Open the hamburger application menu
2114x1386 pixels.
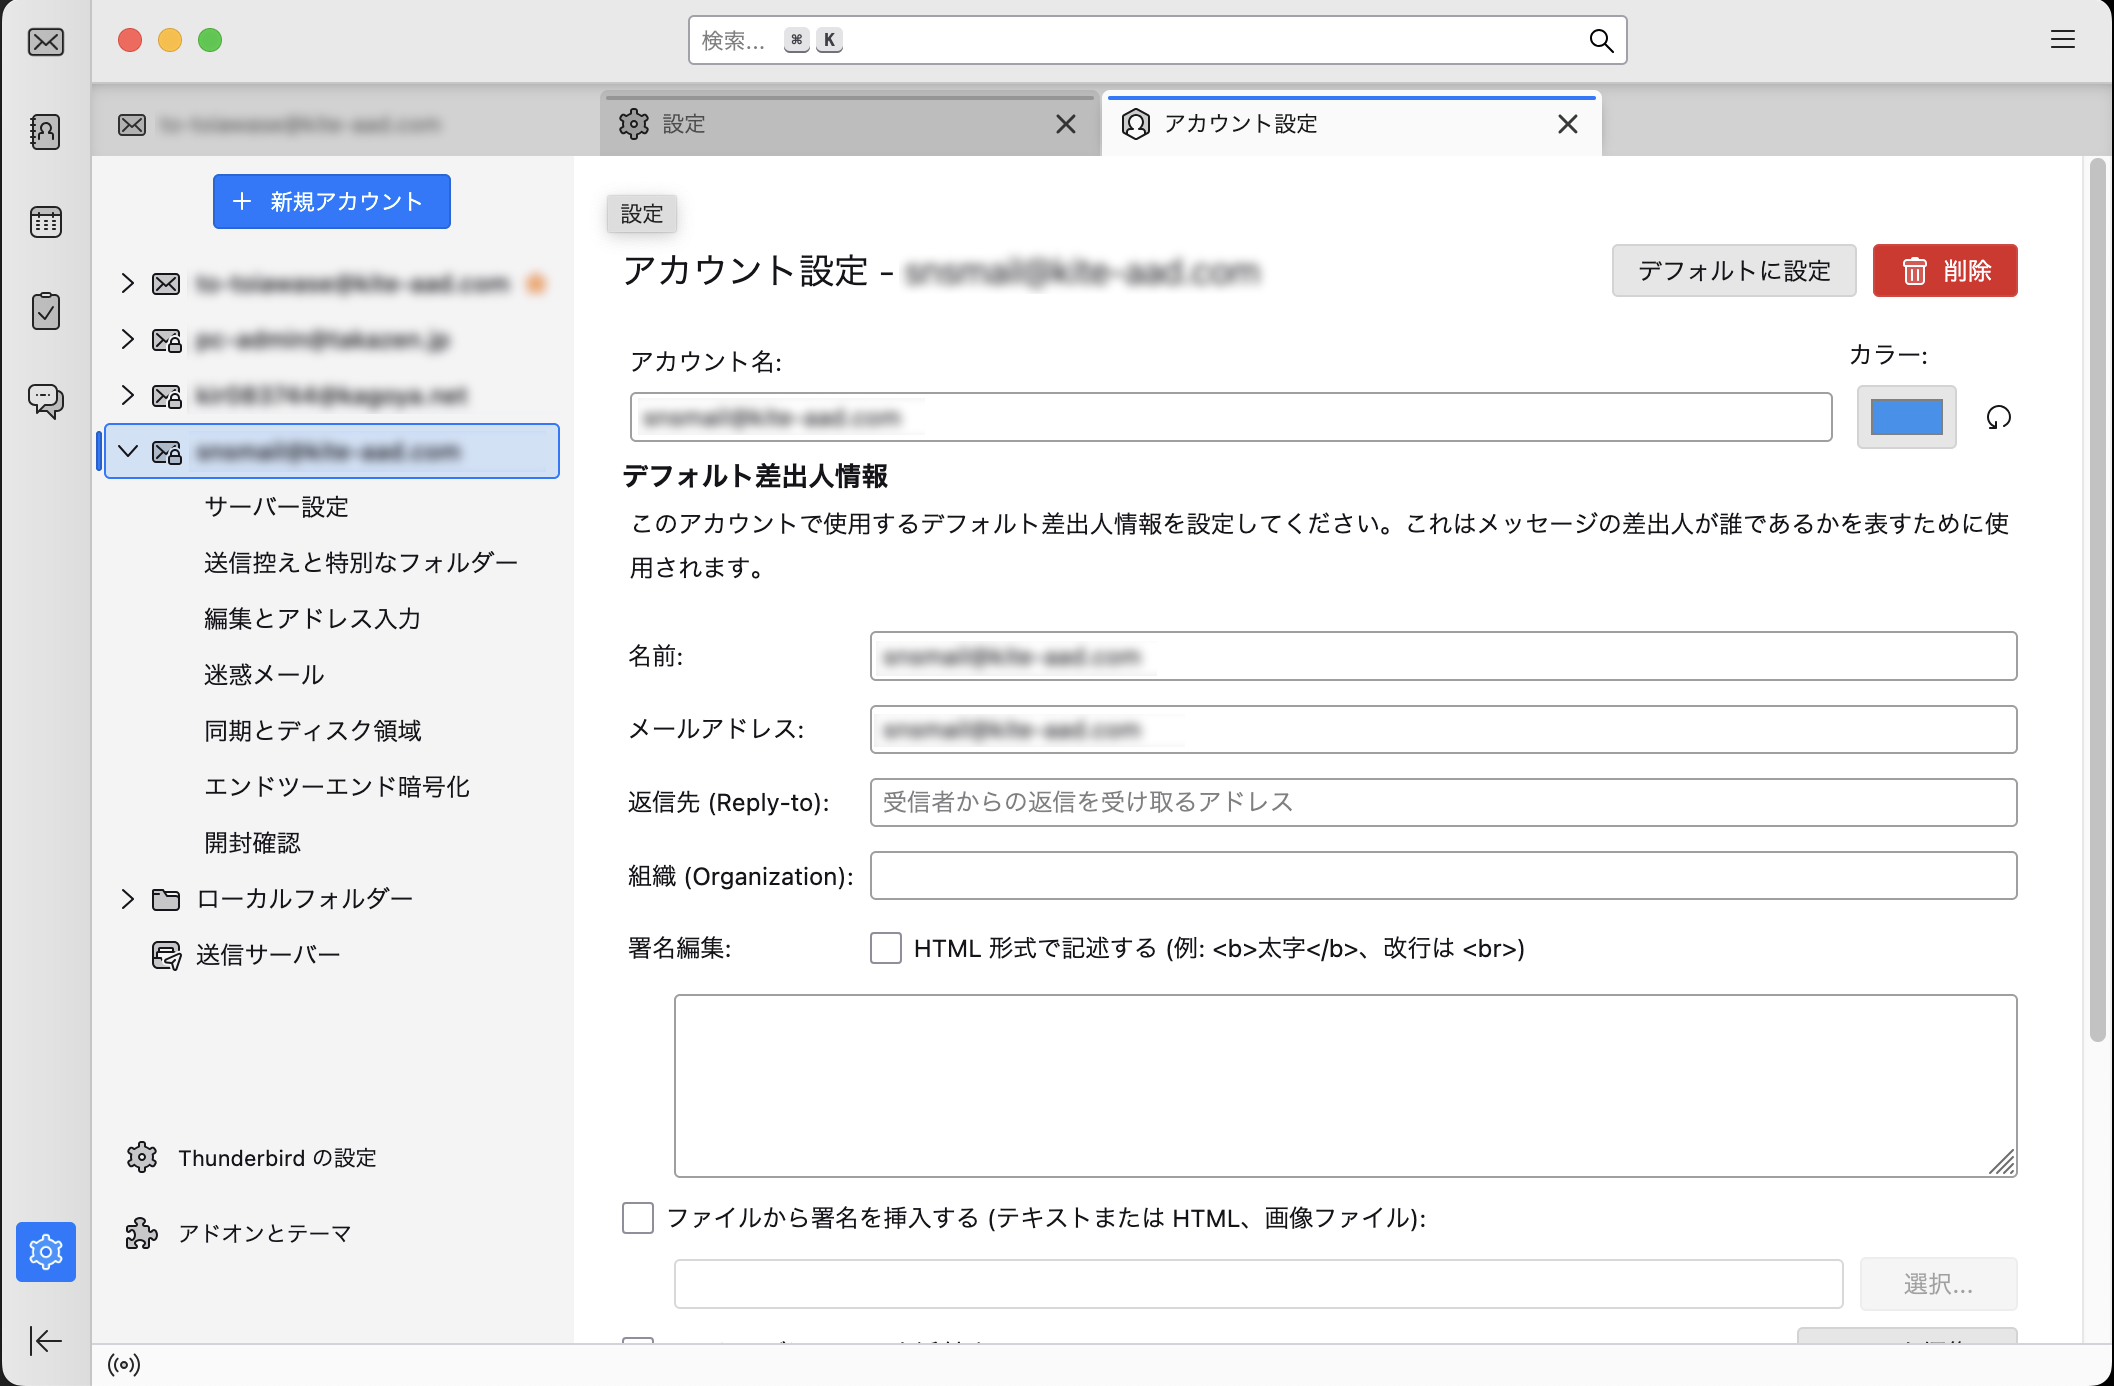2062,40
